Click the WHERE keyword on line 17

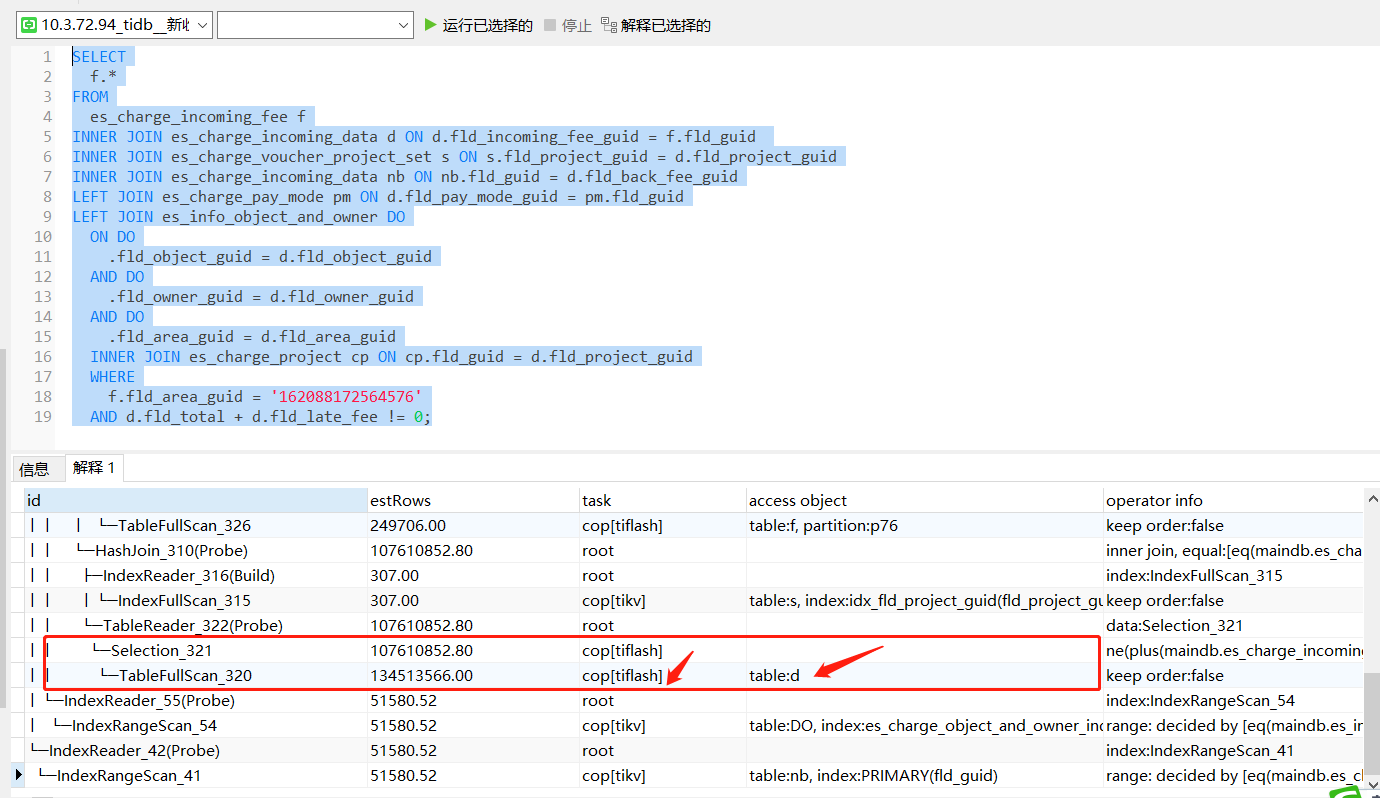click(x=112, y=376)
